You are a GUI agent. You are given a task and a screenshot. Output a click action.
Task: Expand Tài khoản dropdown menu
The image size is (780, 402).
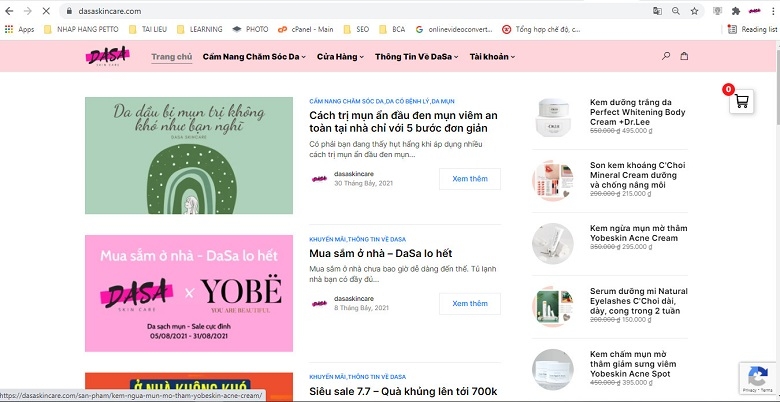coord(492,57)
